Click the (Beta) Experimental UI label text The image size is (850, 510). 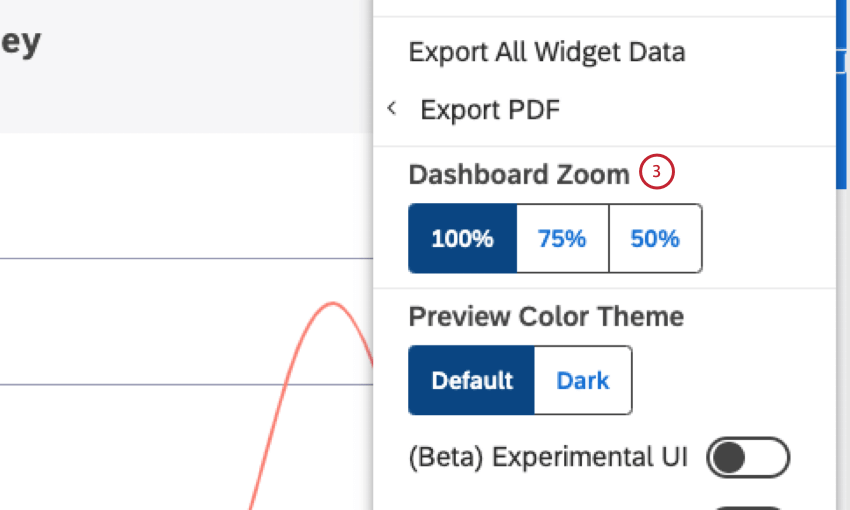(x=548, y=458)
